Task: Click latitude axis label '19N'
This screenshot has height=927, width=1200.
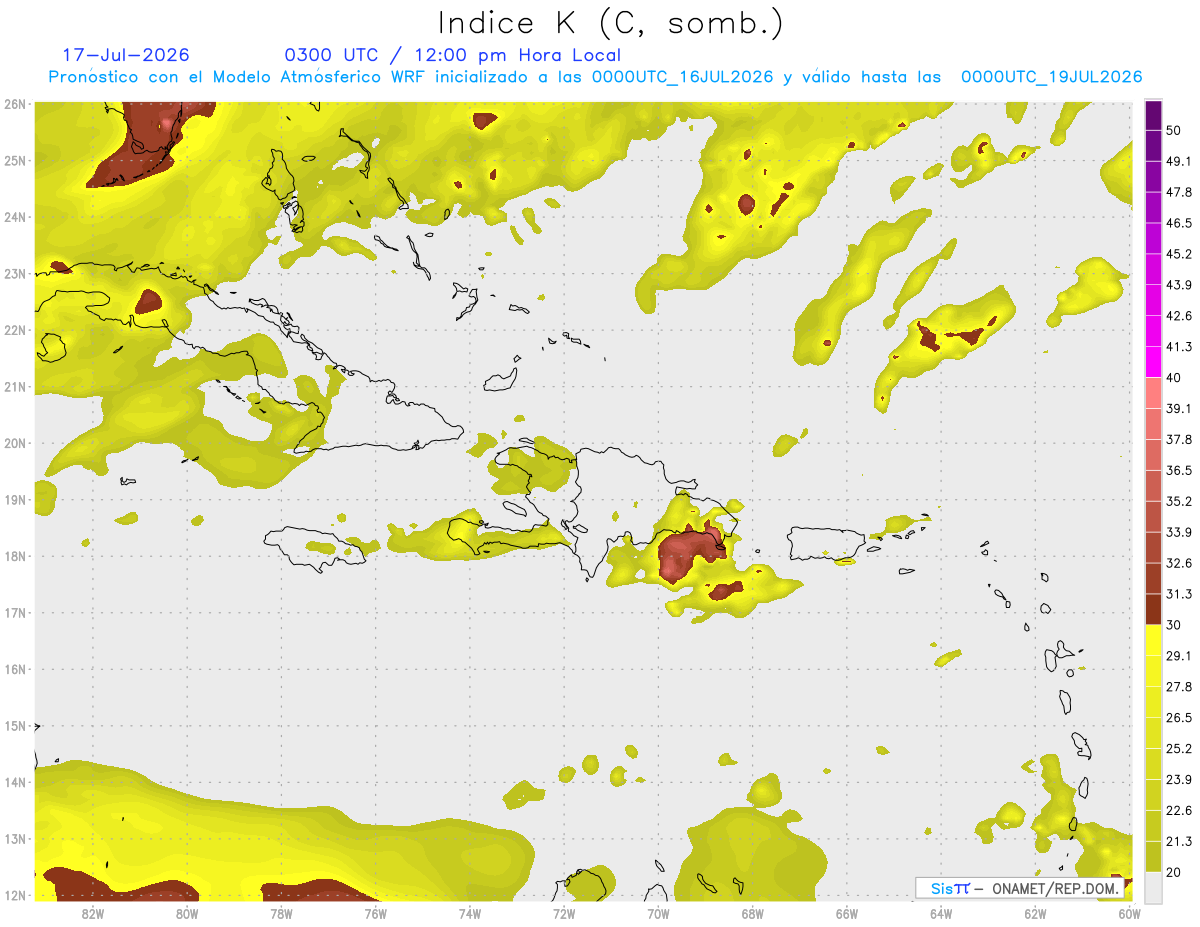Action: (15, 499)
